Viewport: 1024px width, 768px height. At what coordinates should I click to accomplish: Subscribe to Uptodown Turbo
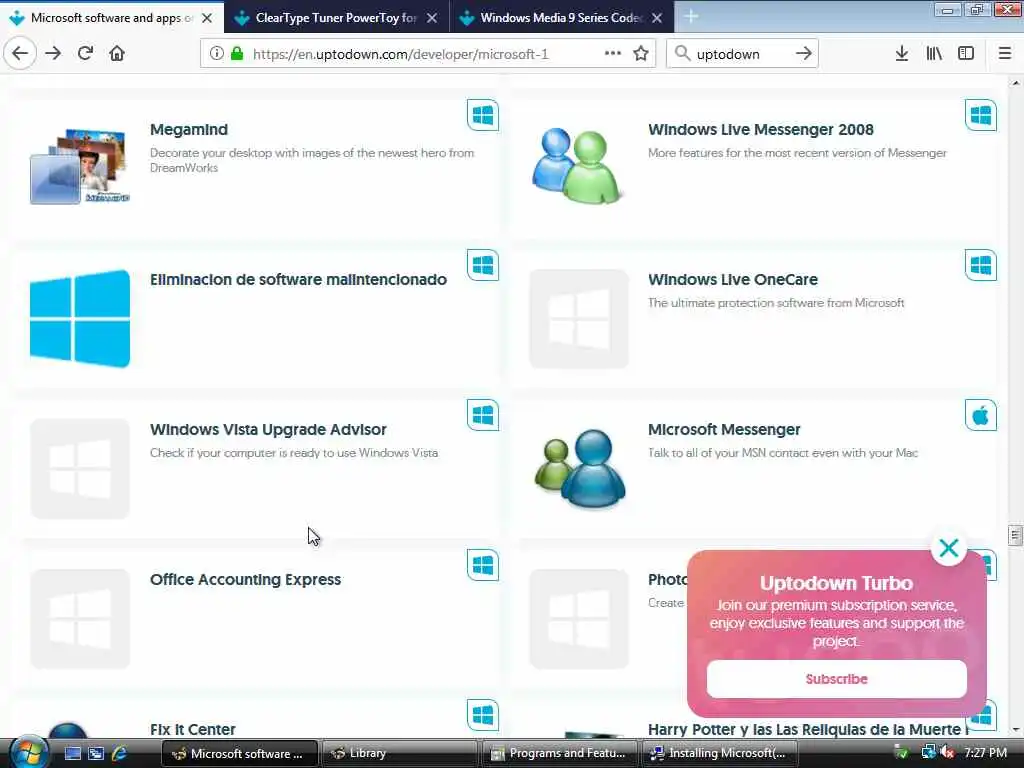[837, 679]
